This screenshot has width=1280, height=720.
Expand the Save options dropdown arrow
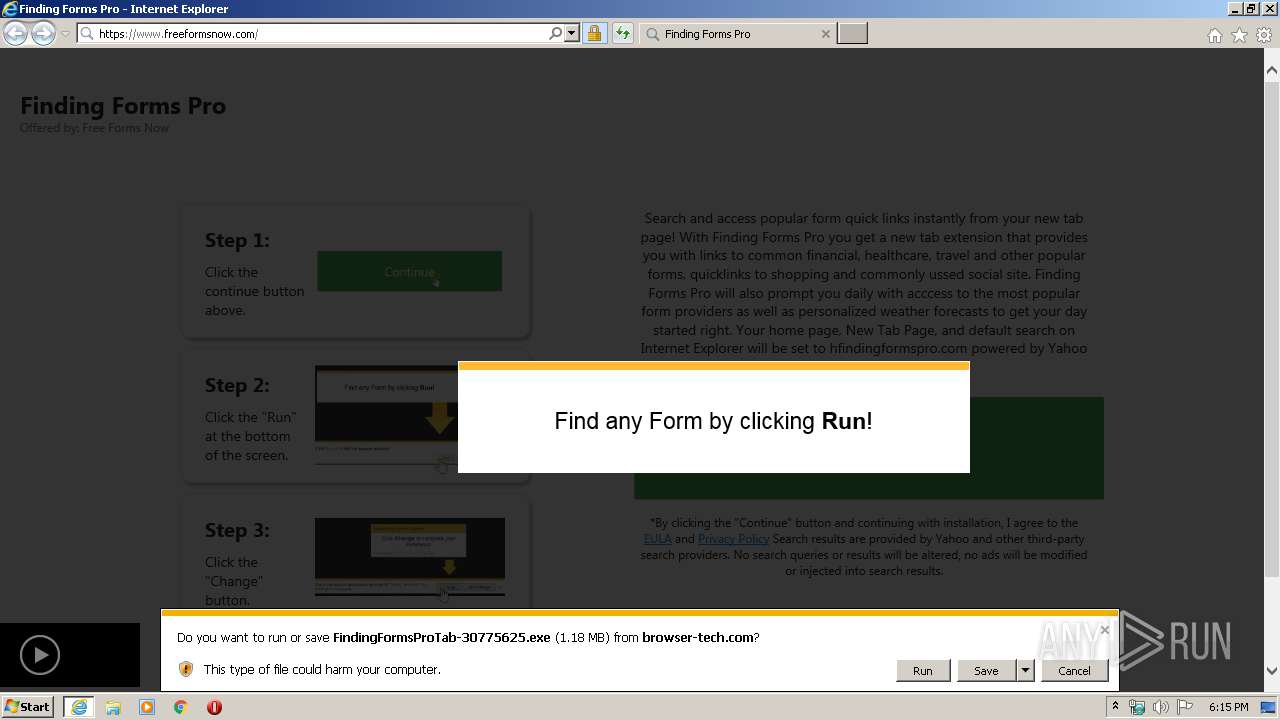[1025, 670]
